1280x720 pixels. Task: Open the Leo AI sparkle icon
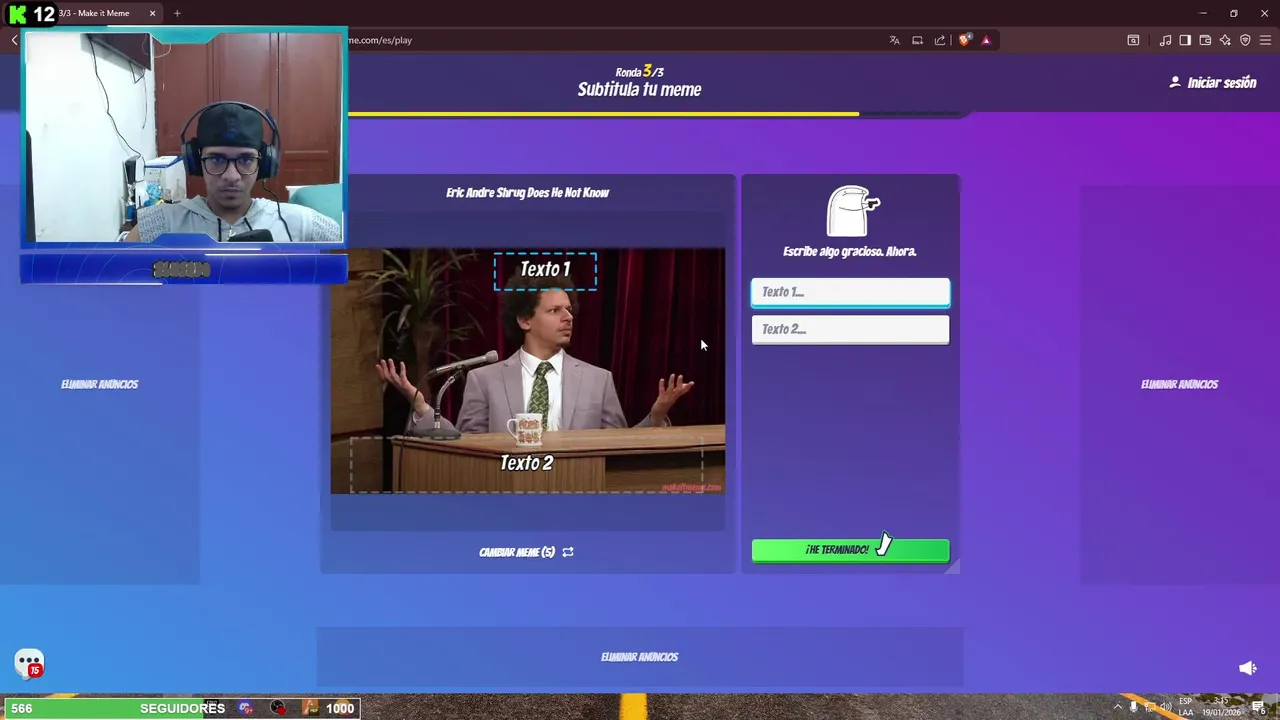point(1225,40)
